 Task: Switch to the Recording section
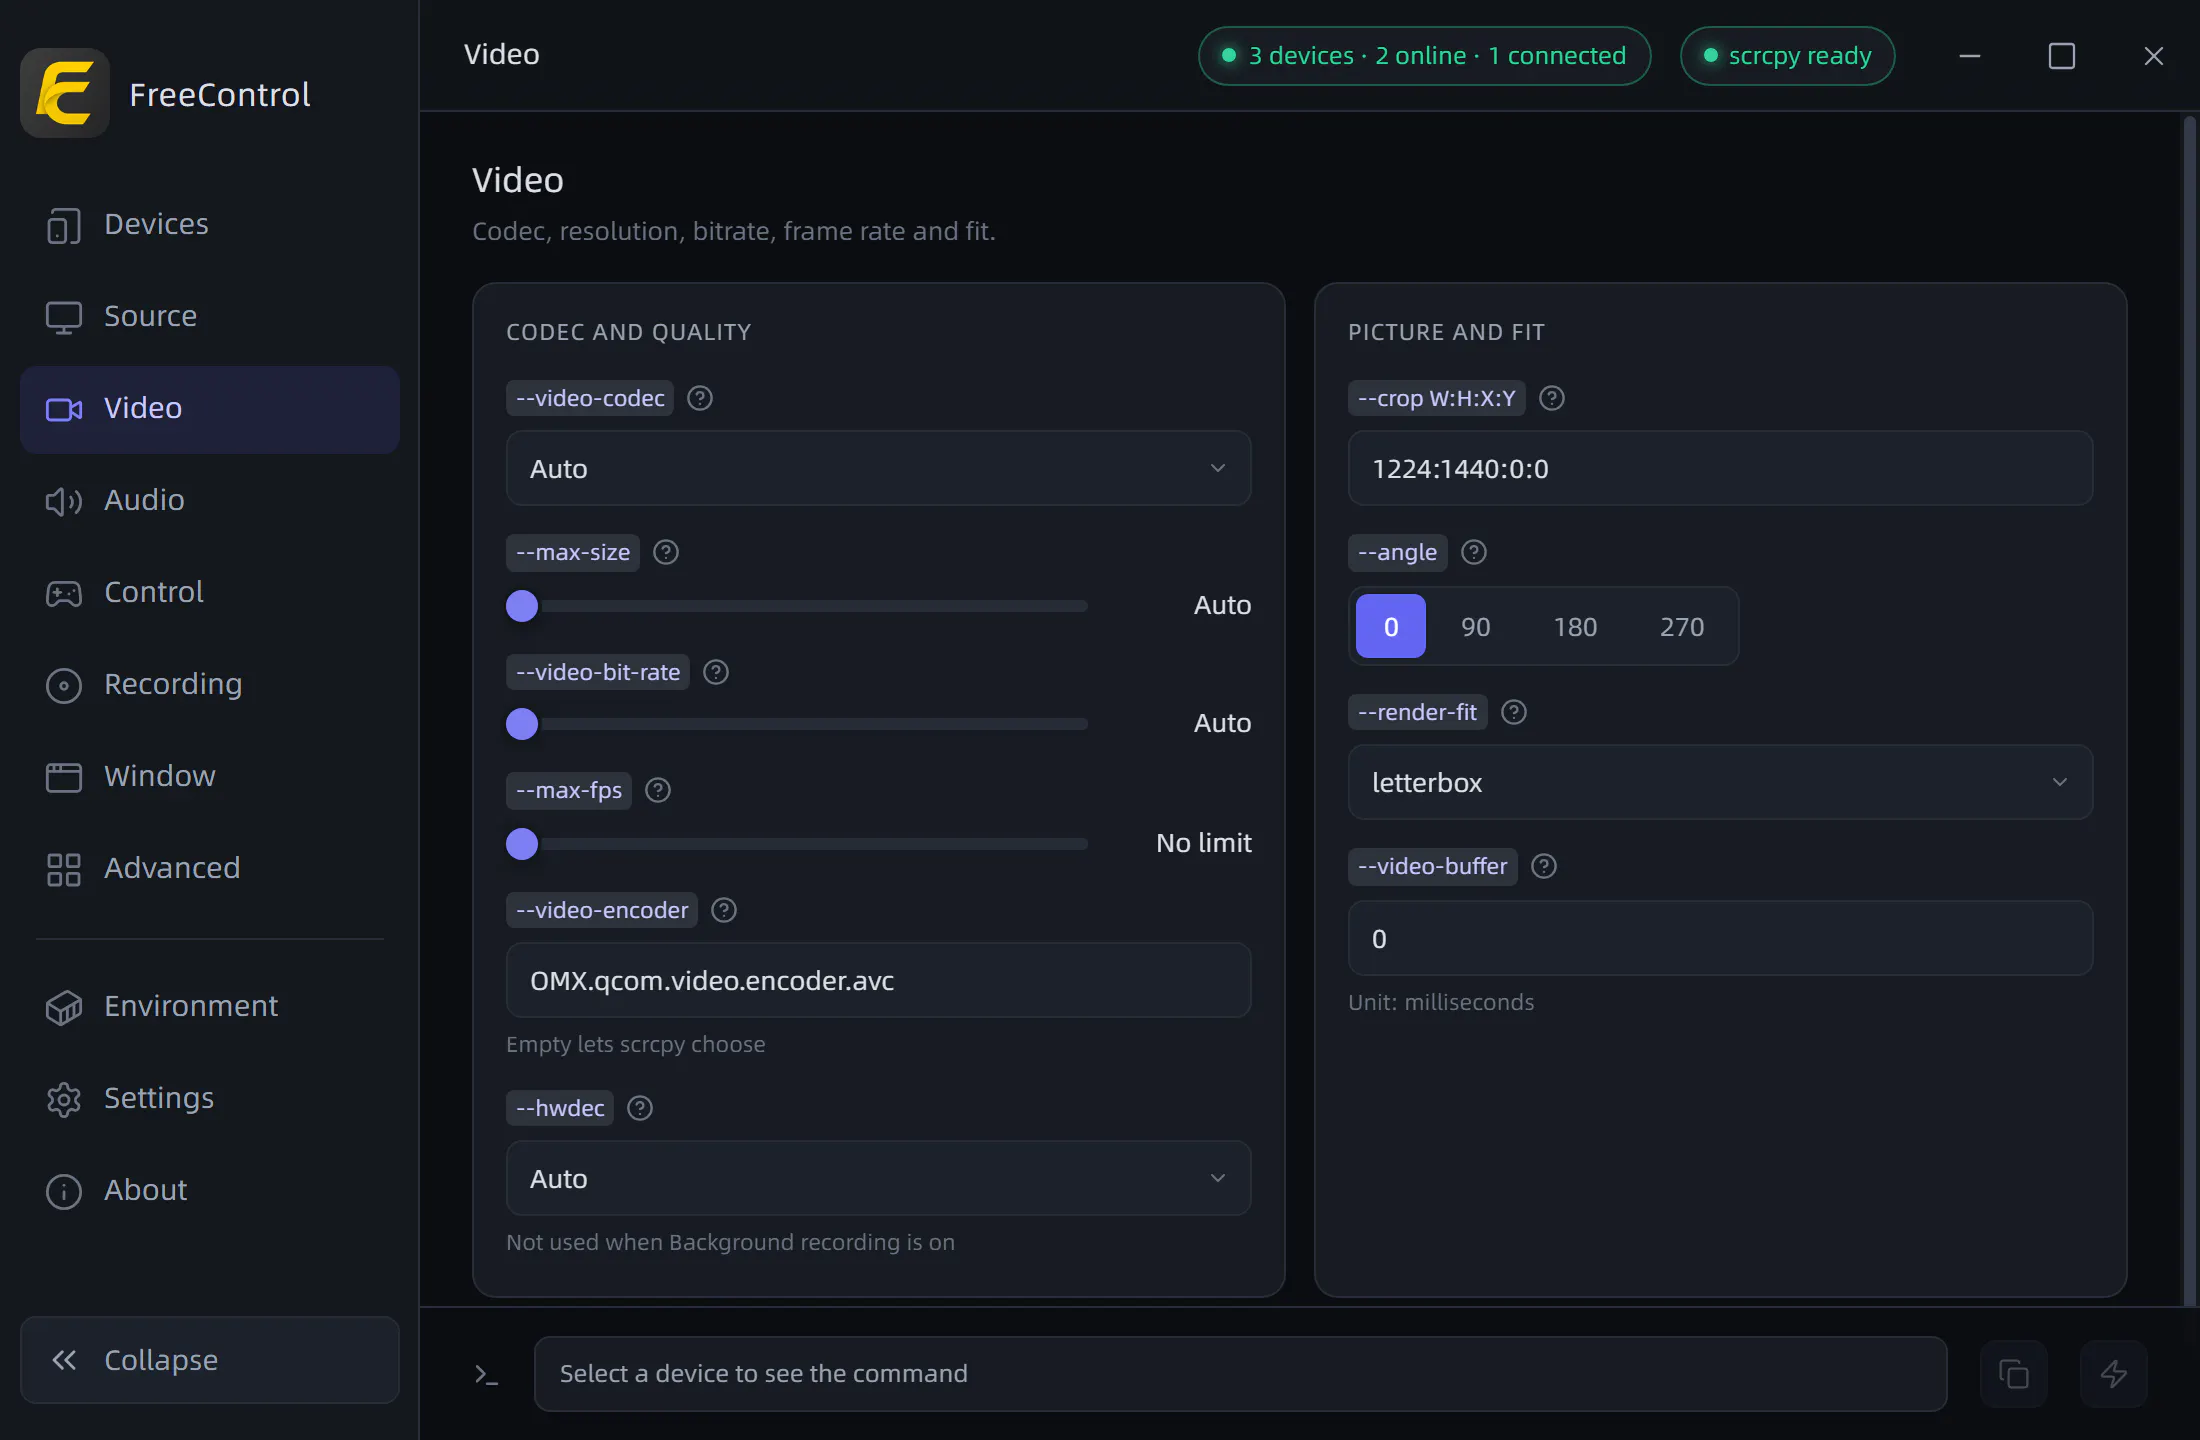click(210, 684)
